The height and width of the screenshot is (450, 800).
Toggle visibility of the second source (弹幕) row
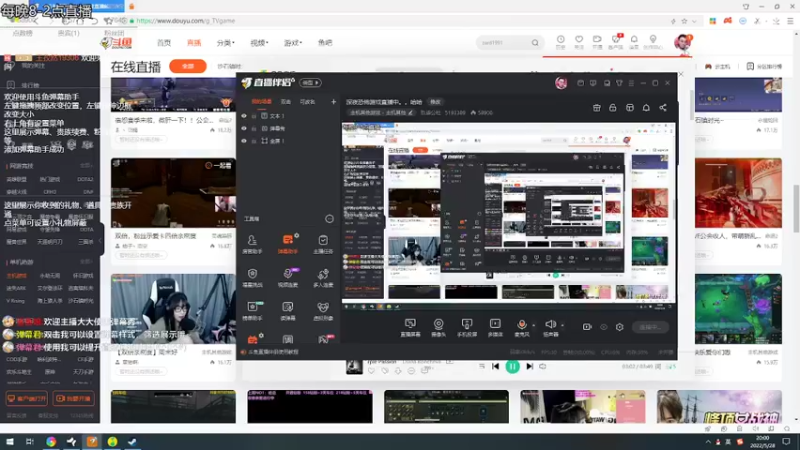[x=244, y=129]
